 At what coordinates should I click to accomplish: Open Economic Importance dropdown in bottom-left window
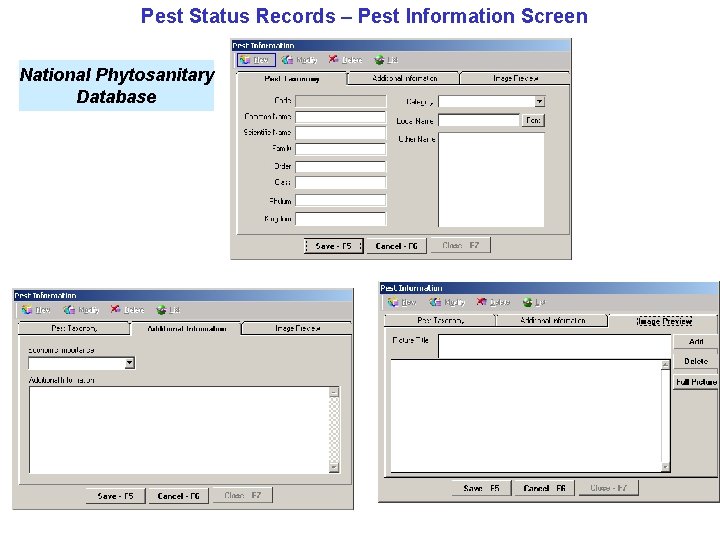(129, 363)
